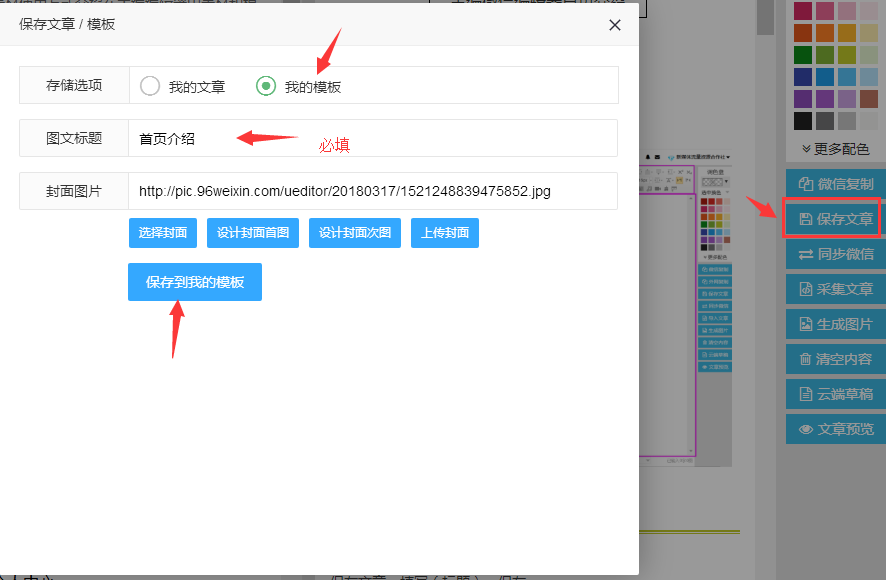Click the 封面图片 label
This screenshot has height=580, width=886.
point(74,192)
